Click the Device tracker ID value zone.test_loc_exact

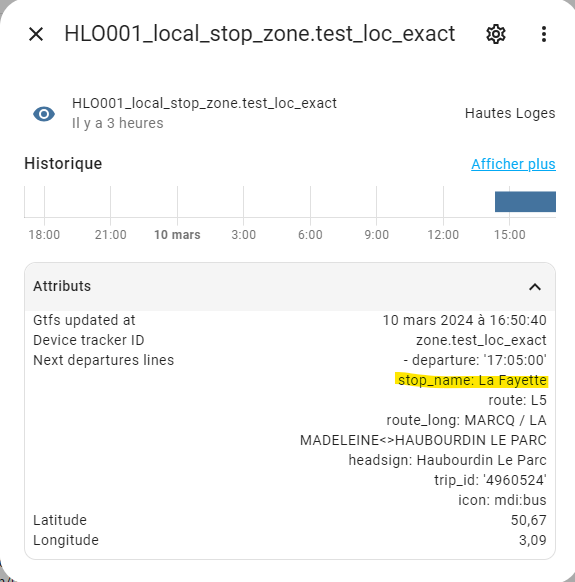[481, 340]
